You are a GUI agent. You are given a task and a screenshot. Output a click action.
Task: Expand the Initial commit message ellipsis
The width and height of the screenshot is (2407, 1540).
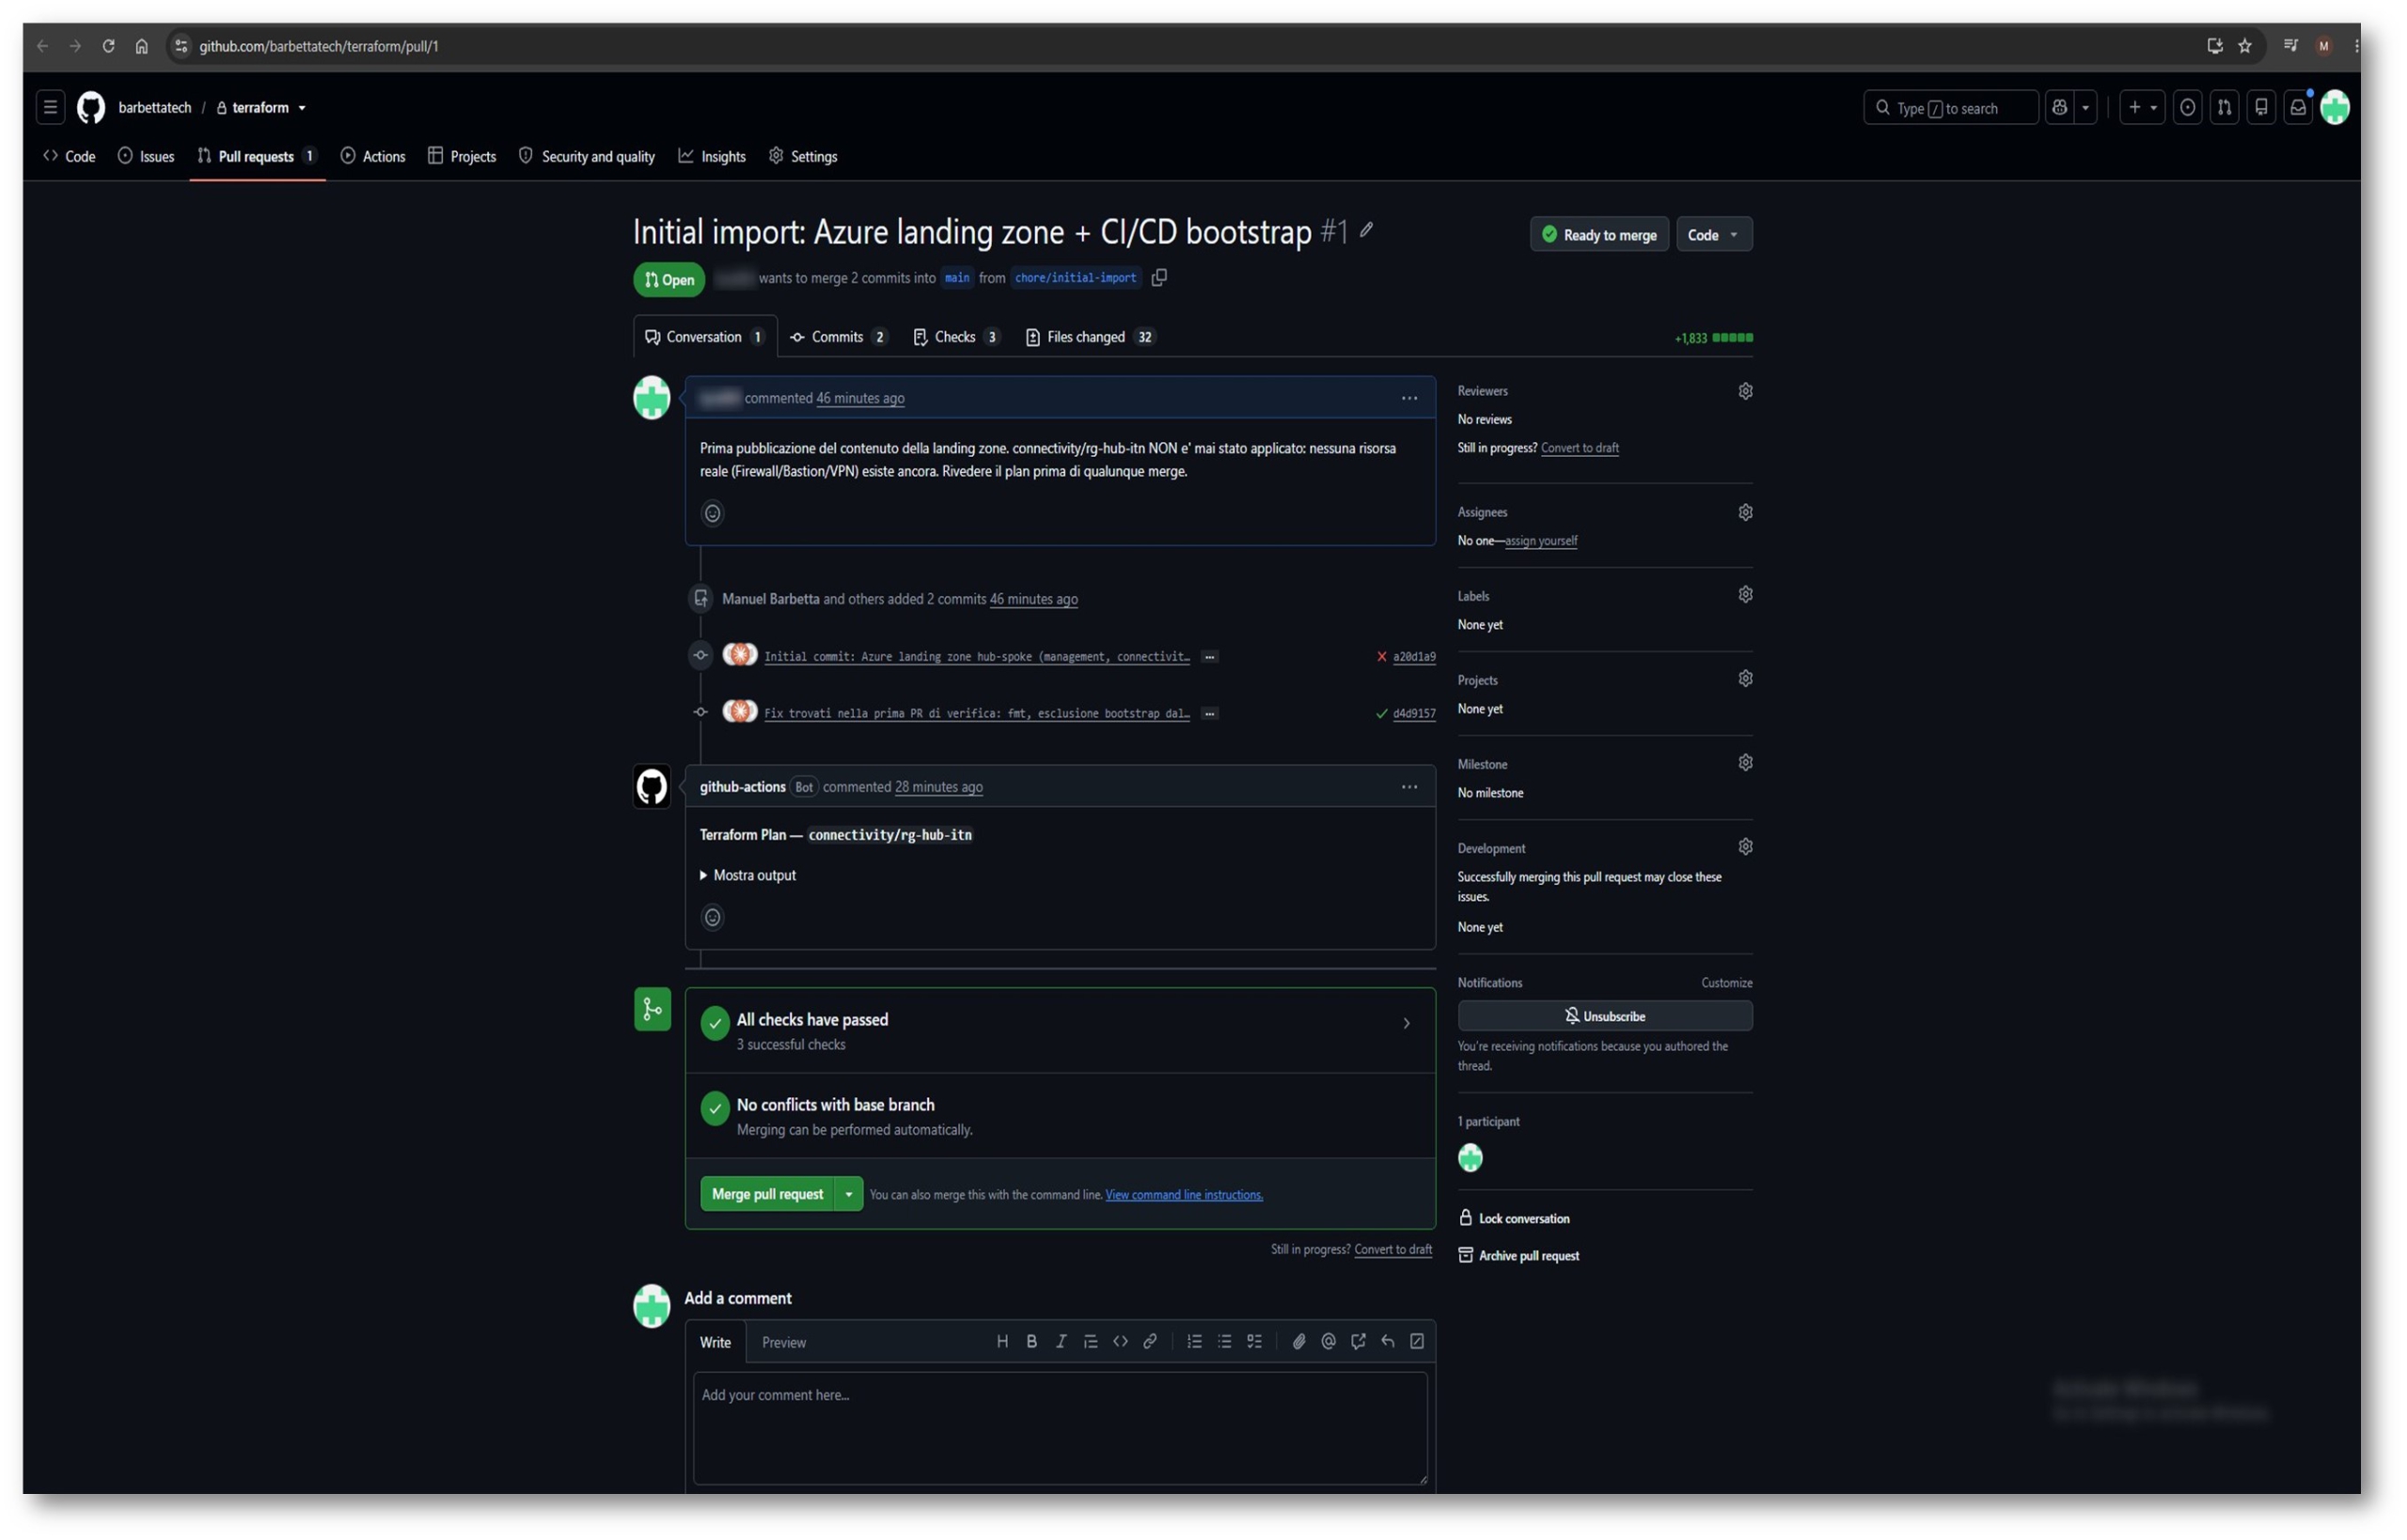coord(1210,658)
